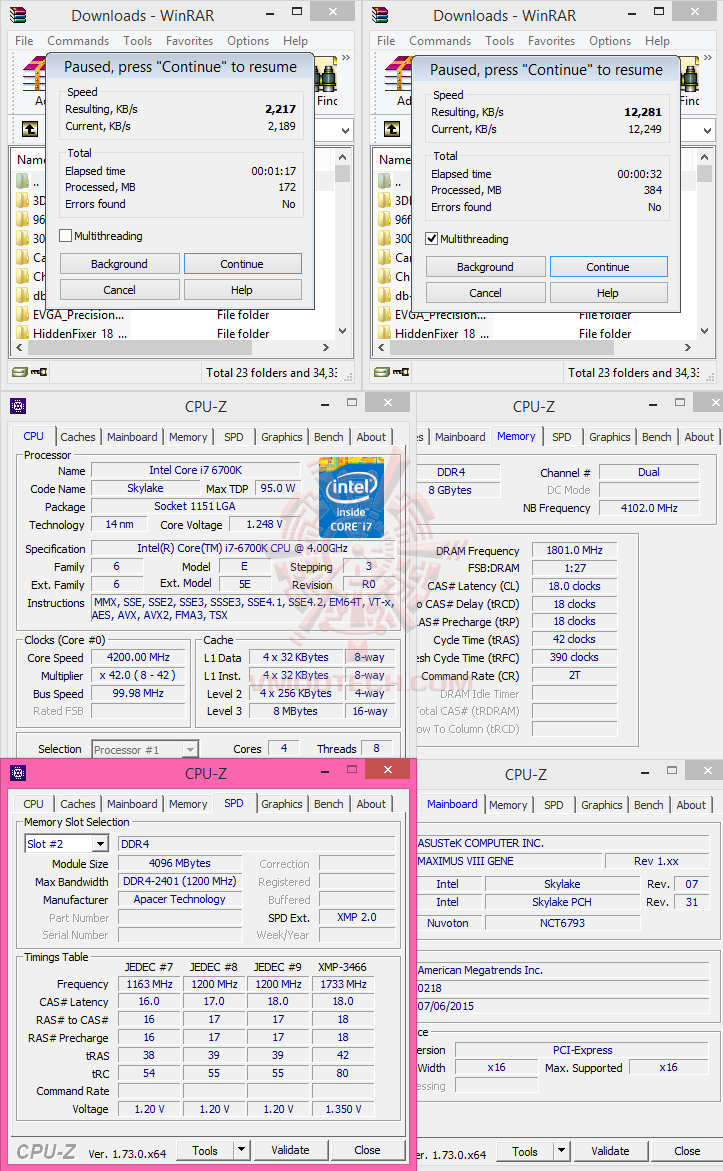Image resolution: width=723 pixels, height=1171 pixels.
Task: Click the Max Bandwidth DDR4-2401 (1200 MHz) field
Action: [x=179, y=881]
